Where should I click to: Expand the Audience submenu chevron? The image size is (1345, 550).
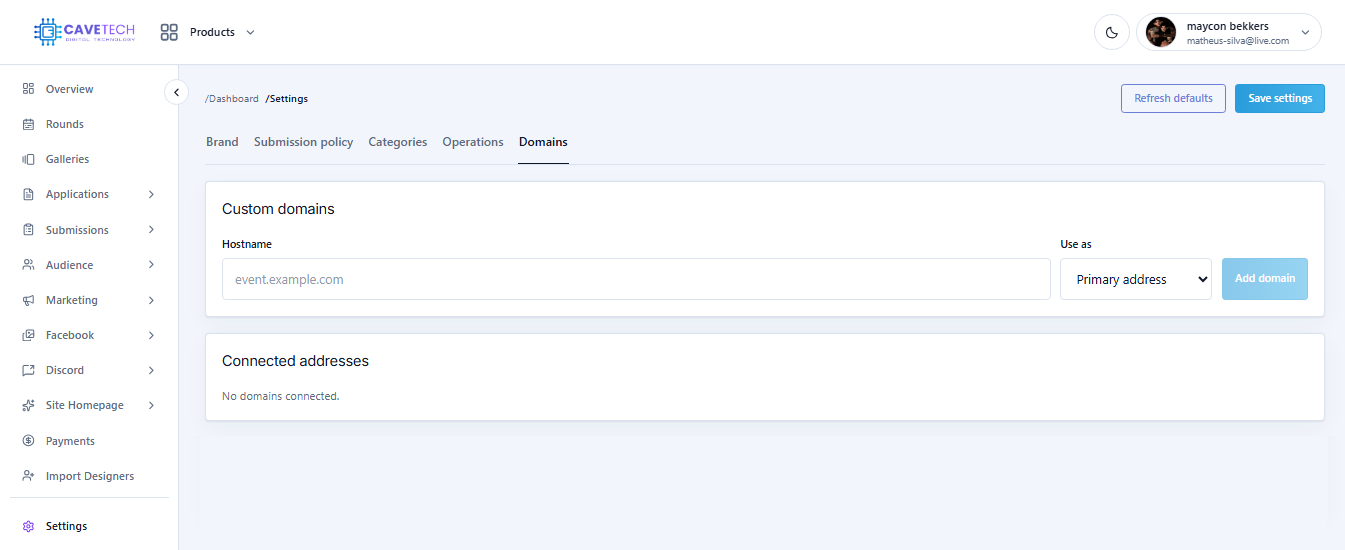151,265
